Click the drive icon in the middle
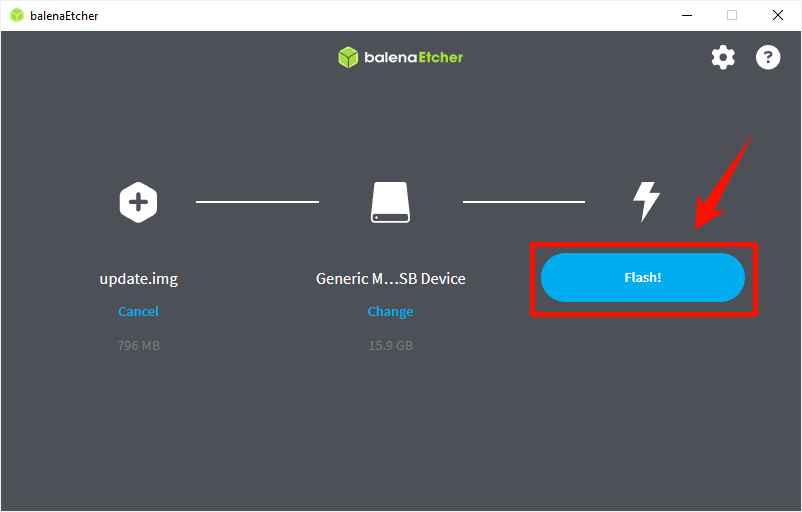802x512 pixels. [390, 202]
